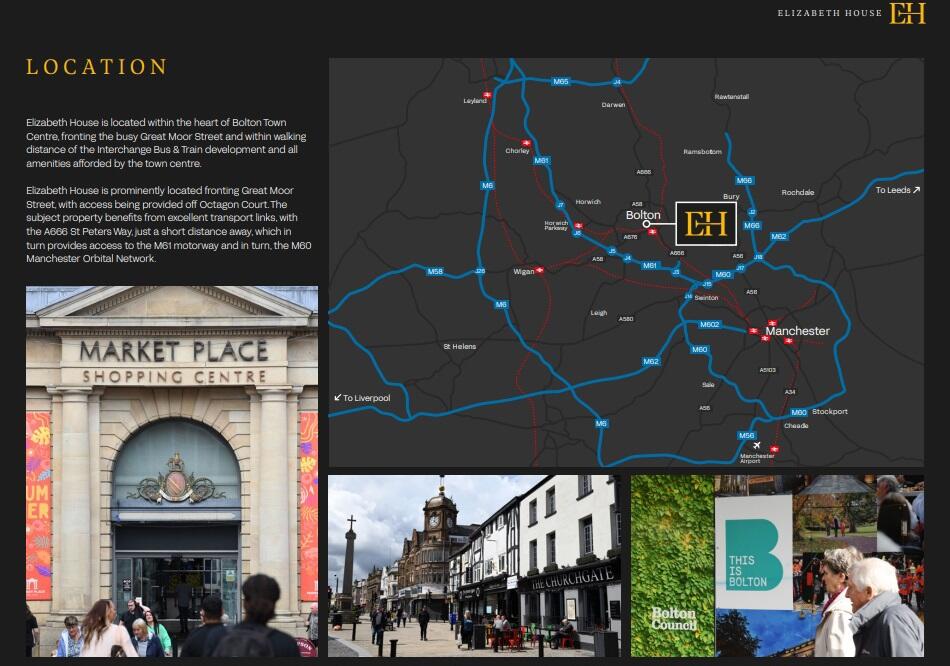950x666 pixels.
Task: Open the Market Place Shopping Centre photo
Action: pos(172,471)
